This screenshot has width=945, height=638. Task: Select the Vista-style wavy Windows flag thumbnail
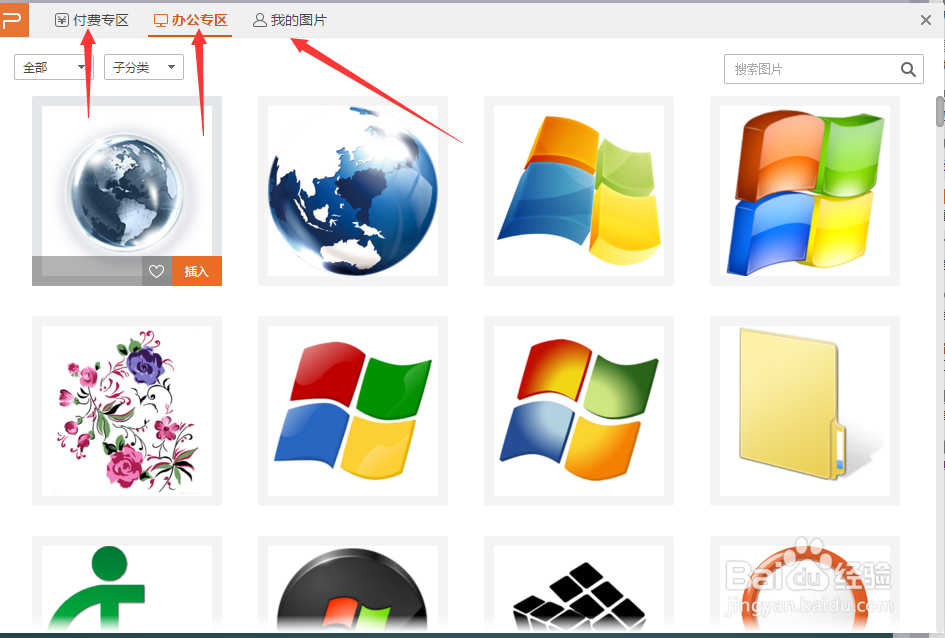(579, 191)
